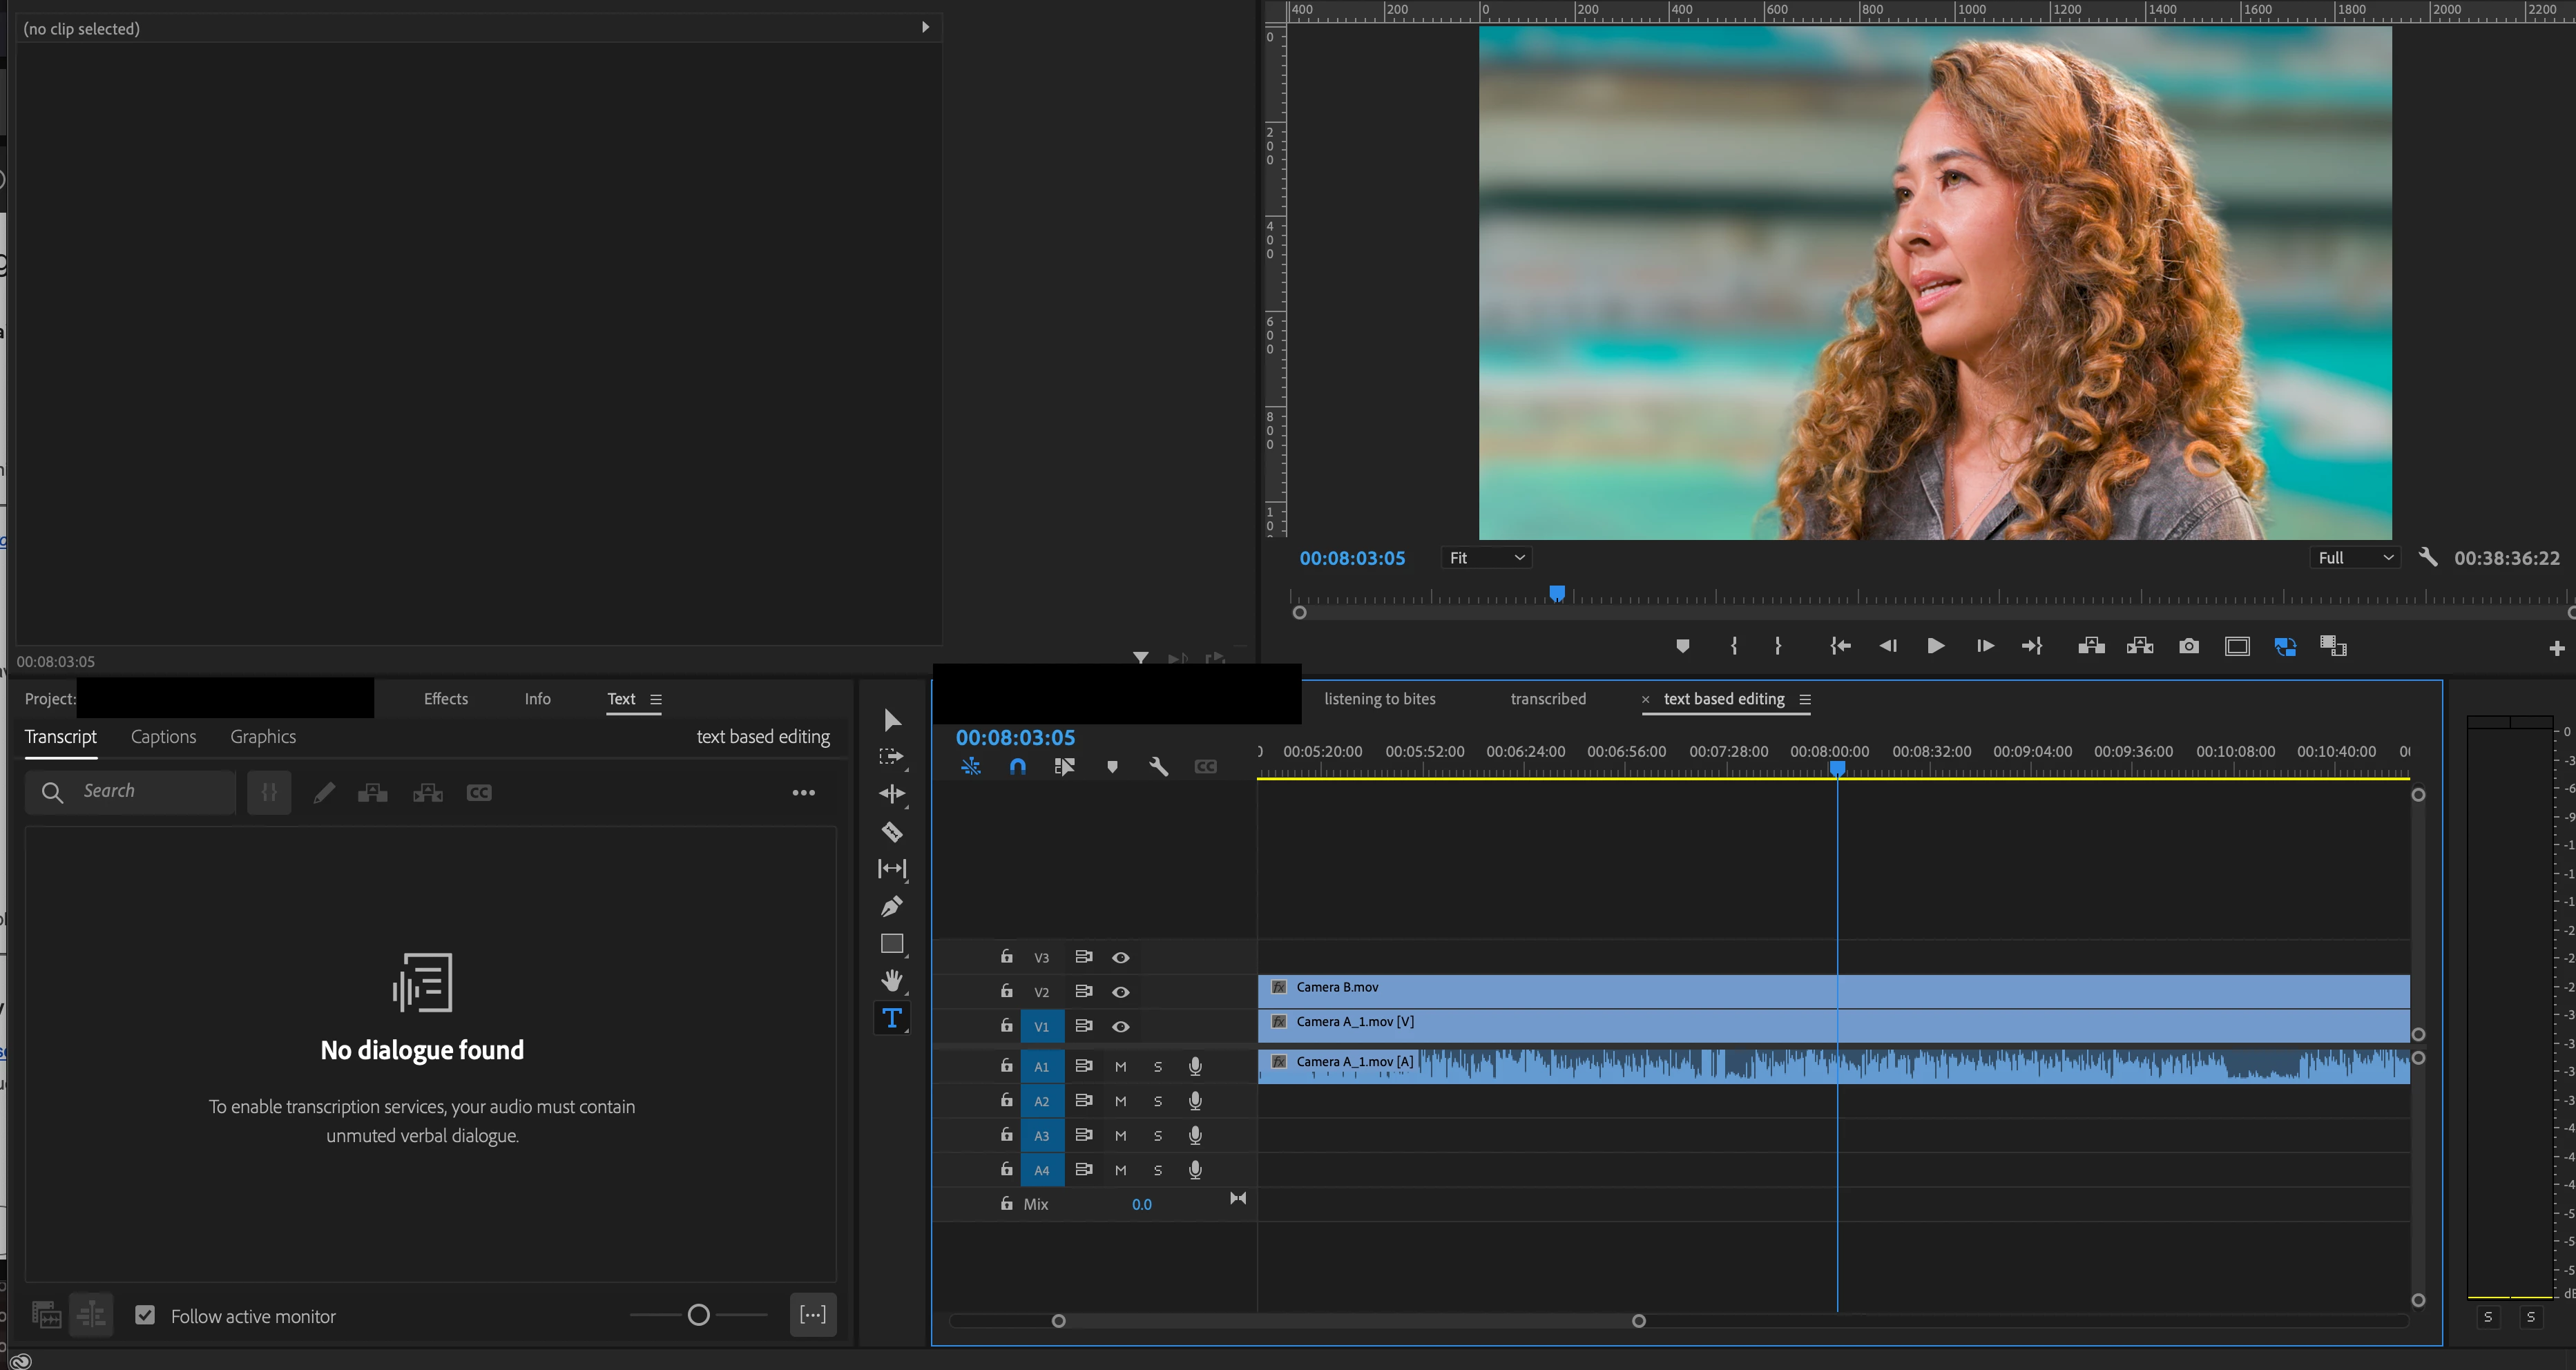Toggle Follow active monitor checkbox
2576x1370 pixels.
tap(145, 1315)
